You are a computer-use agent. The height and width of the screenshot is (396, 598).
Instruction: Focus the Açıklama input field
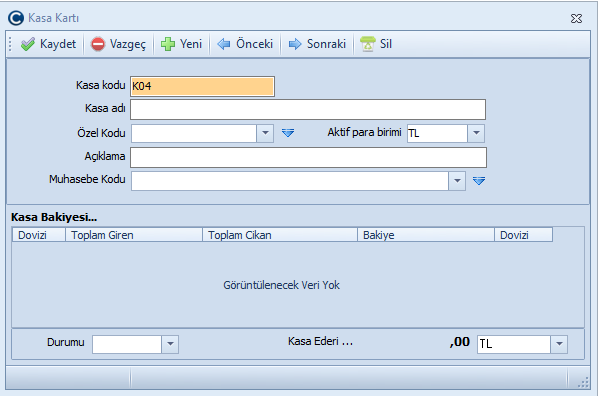pos(309,158)
